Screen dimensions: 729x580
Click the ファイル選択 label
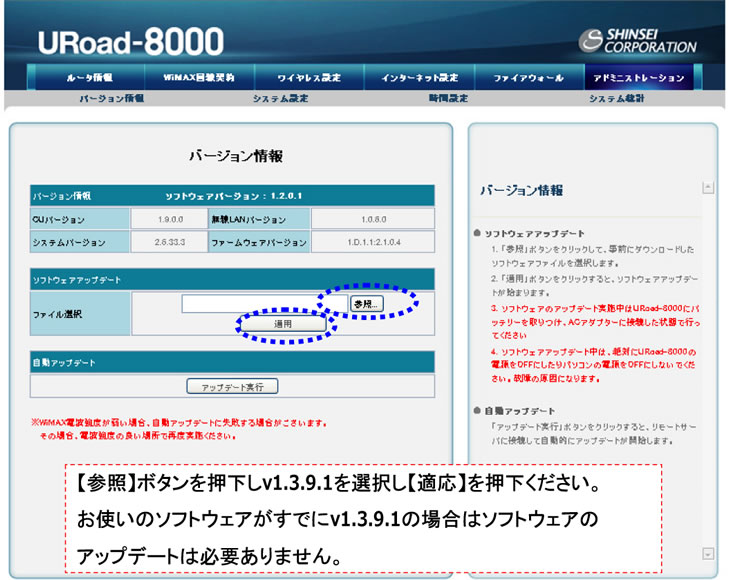tap(57, 314)
